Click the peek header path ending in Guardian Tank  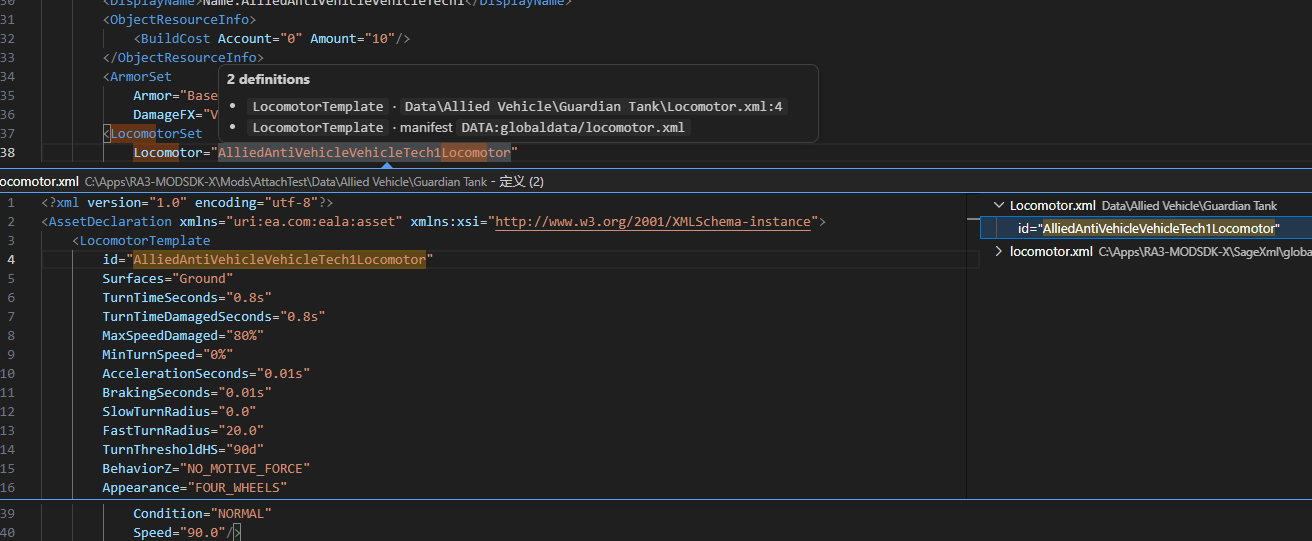pos(286,181)
